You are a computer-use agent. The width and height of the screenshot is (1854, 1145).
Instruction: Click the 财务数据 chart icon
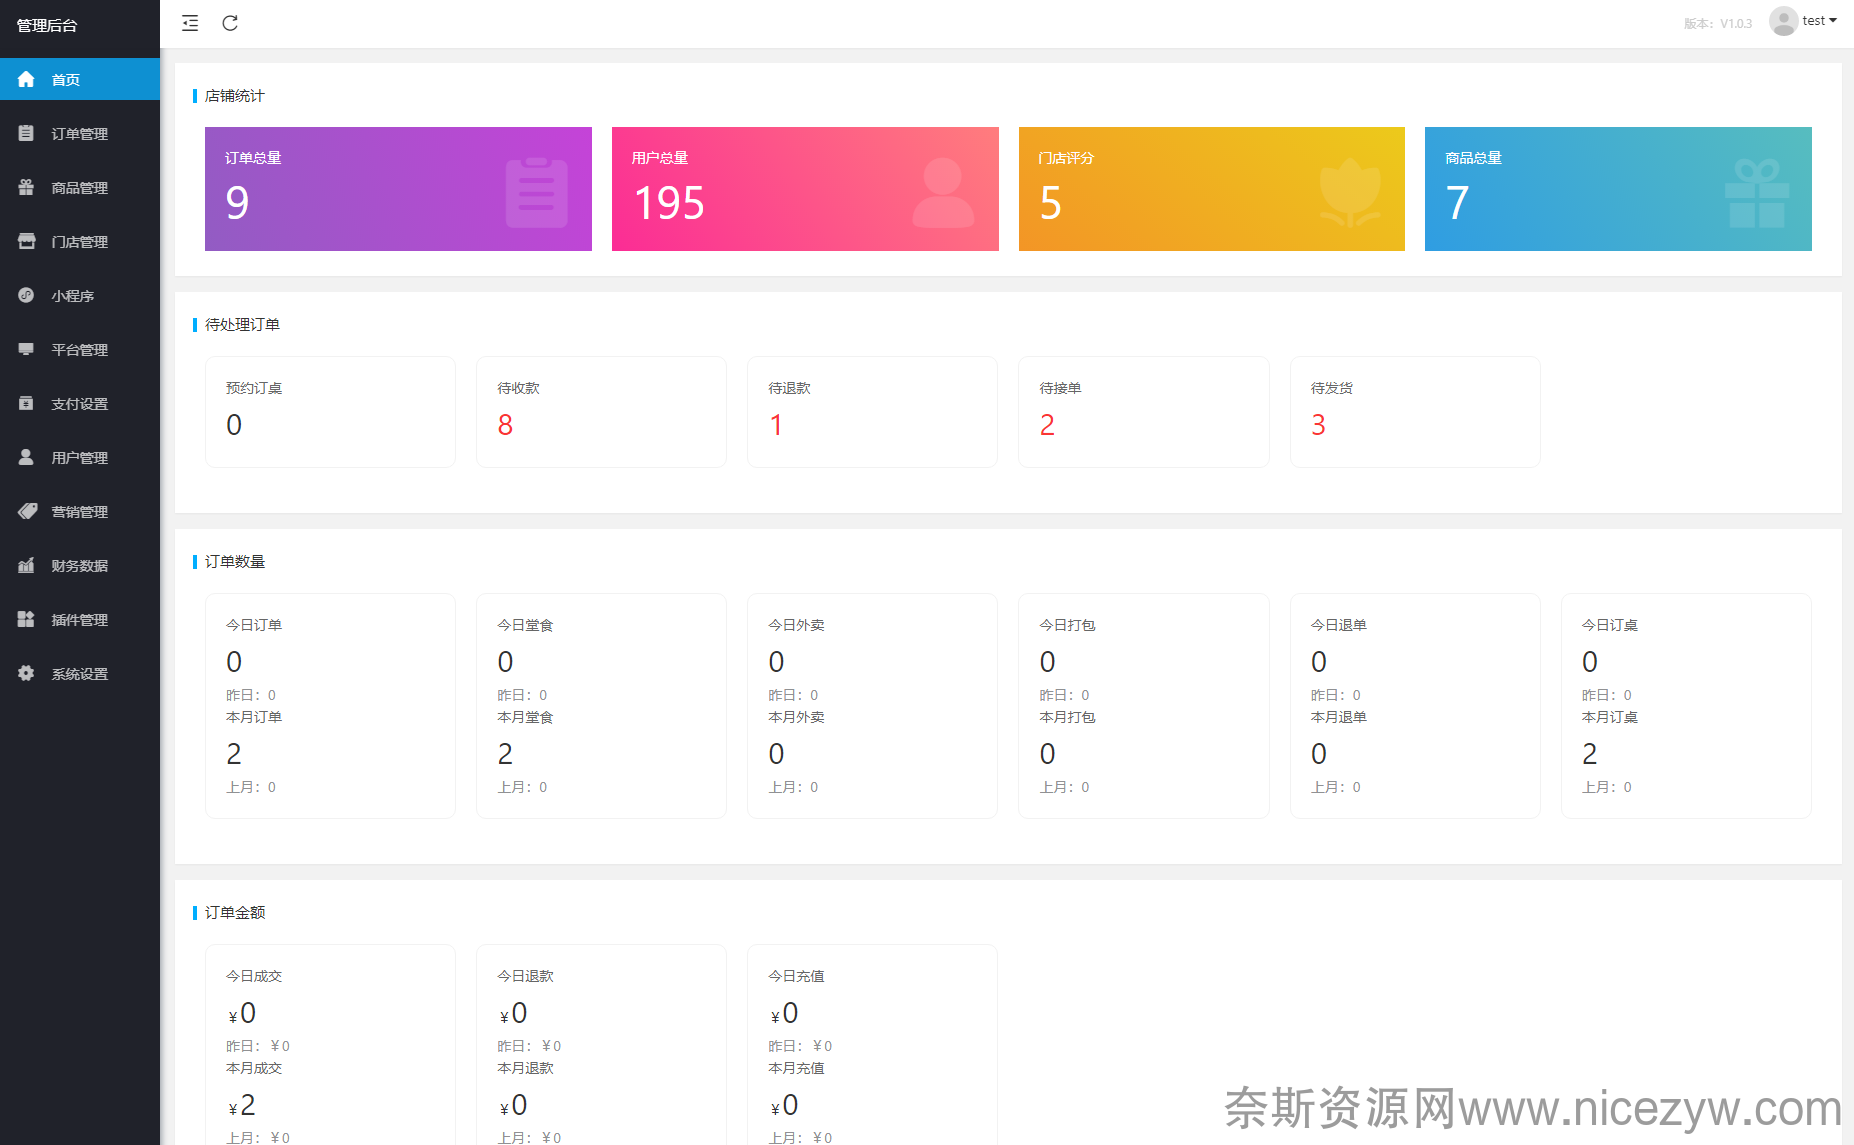(x=26, y=565)
